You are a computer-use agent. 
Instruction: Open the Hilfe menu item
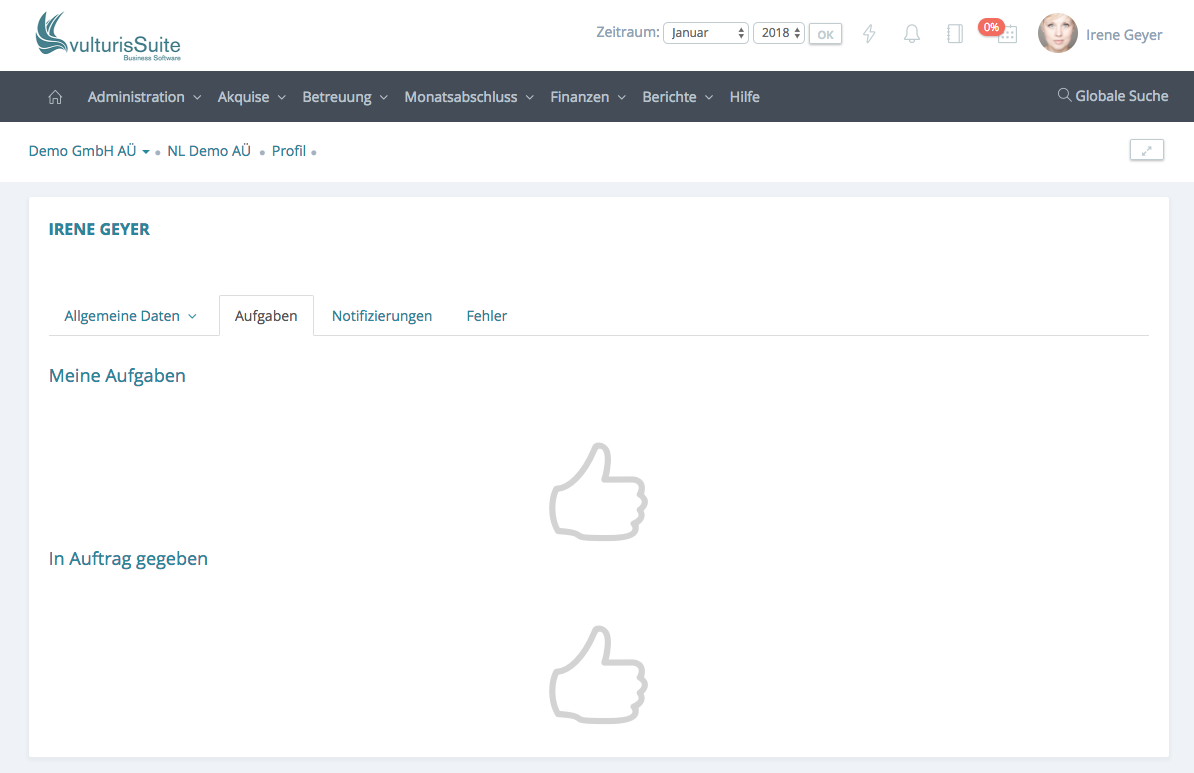pos(744,97)
